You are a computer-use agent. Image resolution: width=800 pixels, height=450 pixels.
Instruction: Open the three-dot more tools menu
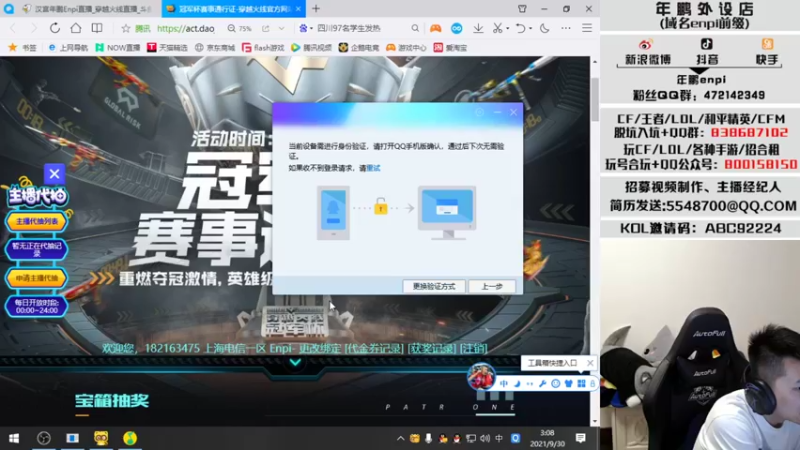(x=566, y=29)
